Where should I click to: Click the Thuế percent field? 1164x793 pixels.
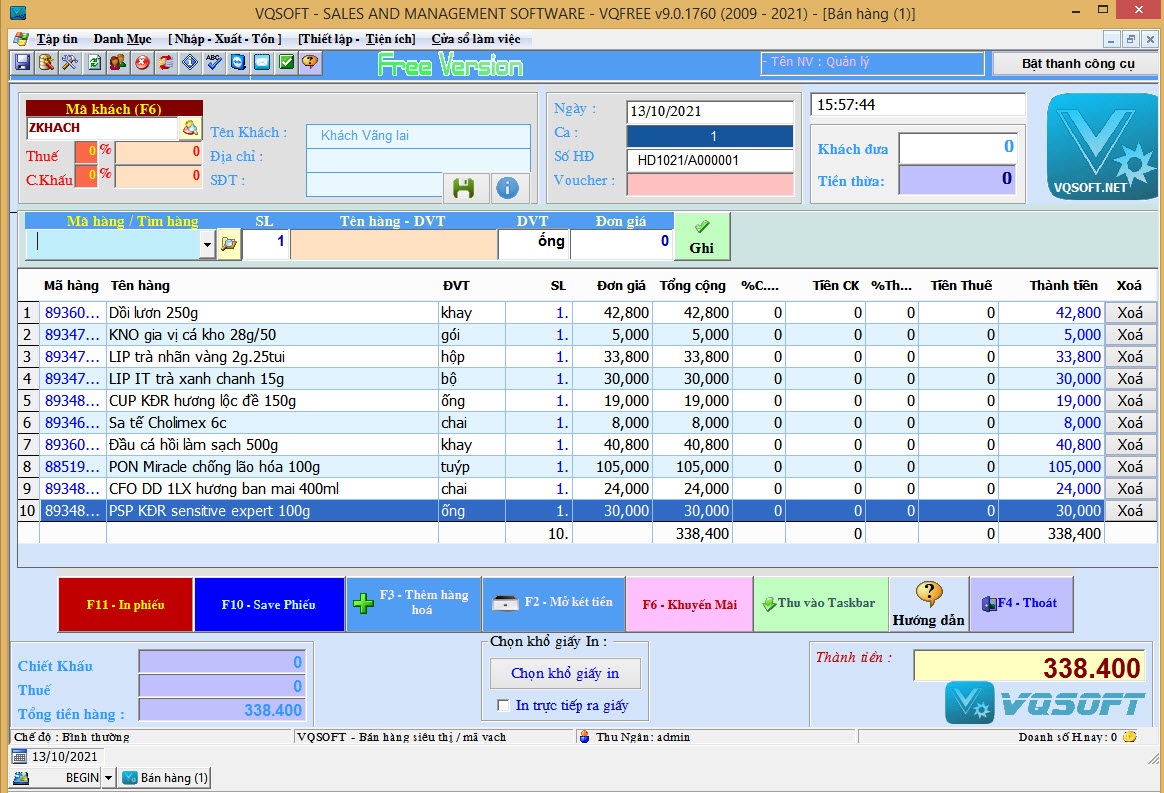(86, 153)
